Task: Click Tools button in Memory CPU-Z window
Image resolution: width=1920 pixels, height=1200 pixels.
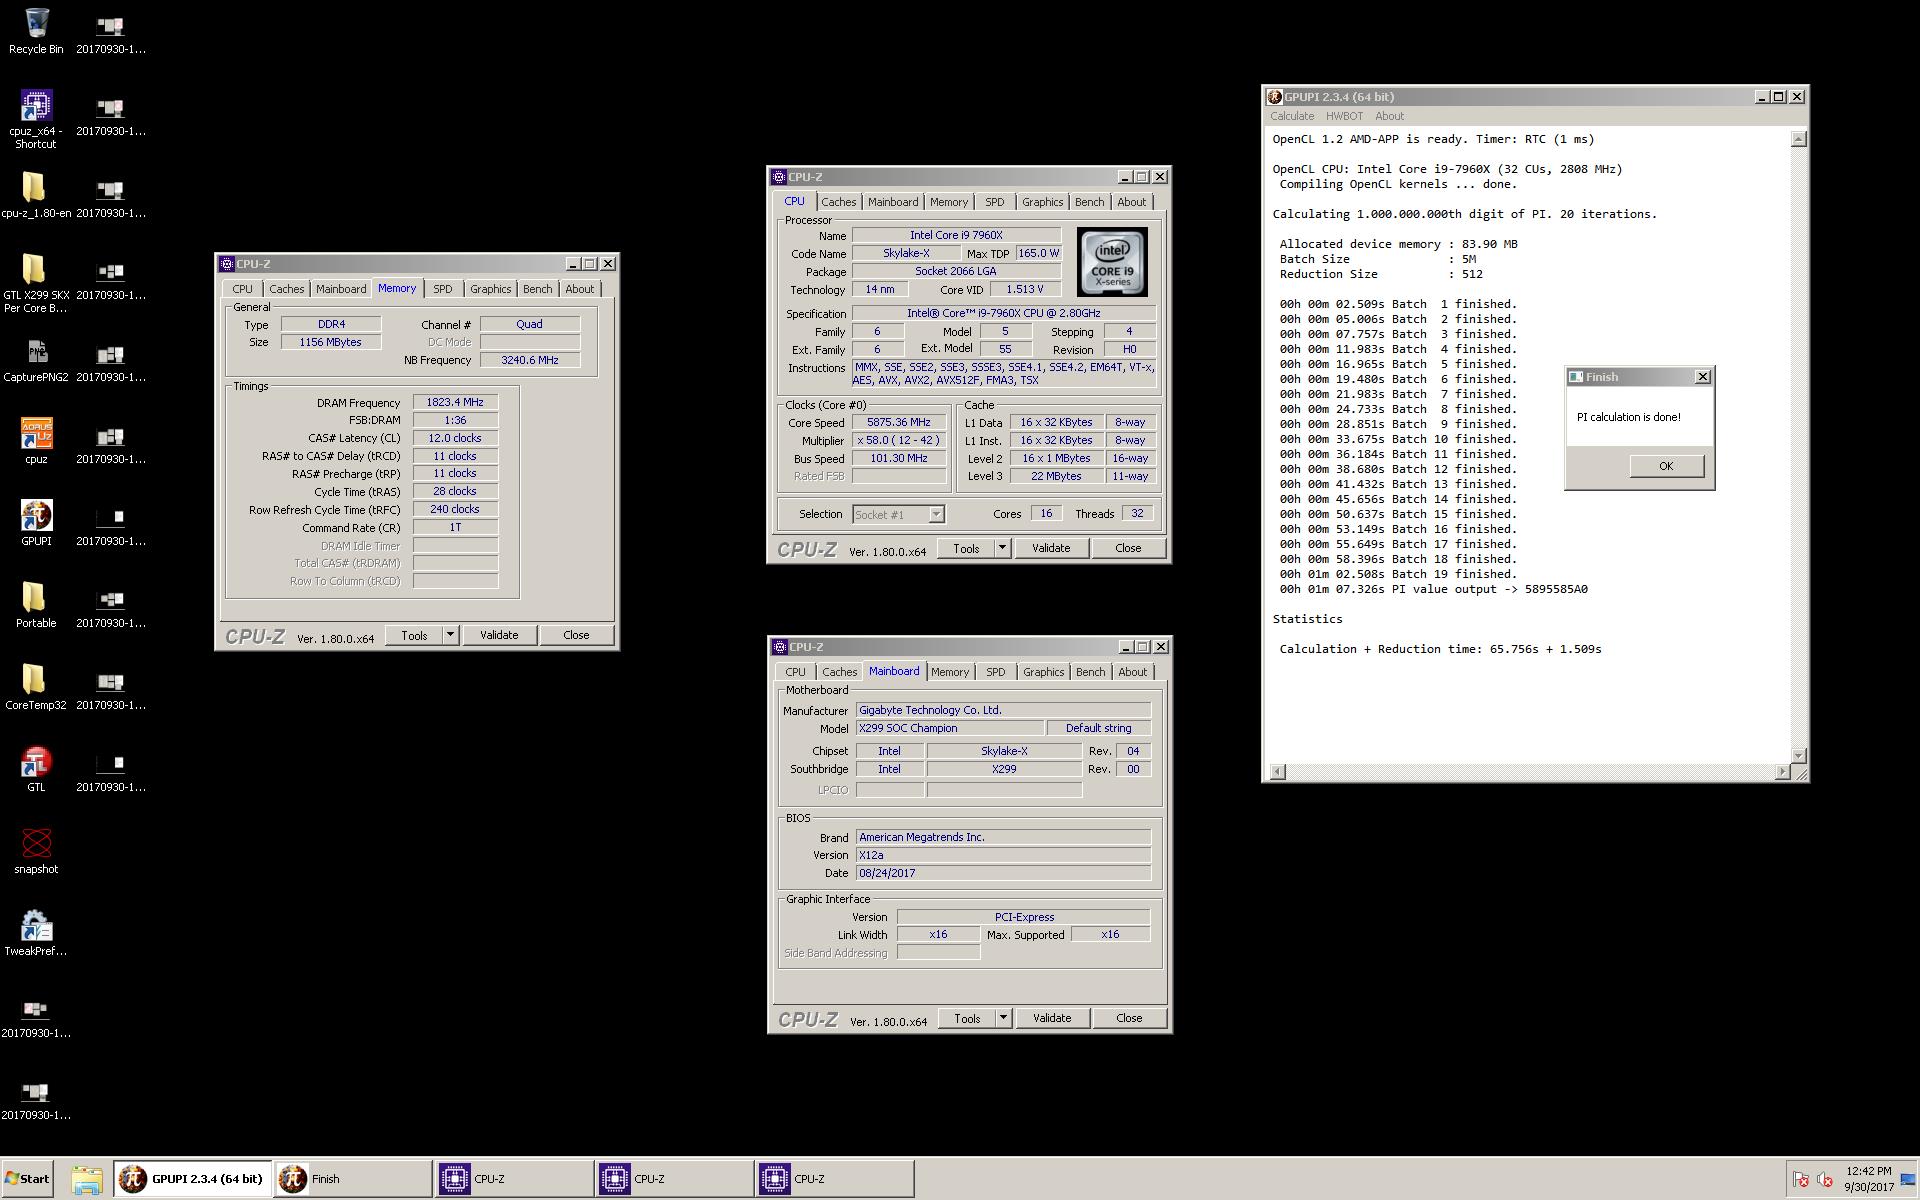Action: point(414,635)
